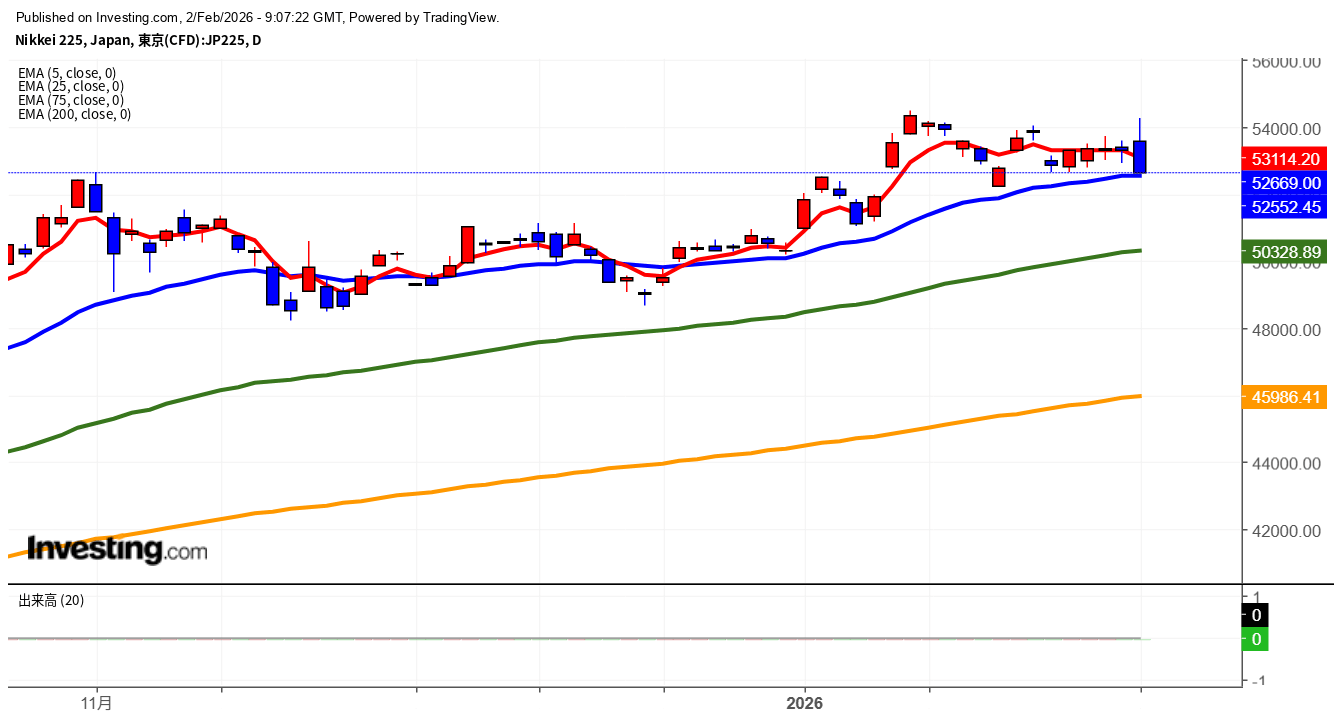Image resolution: width=1334 pixels, height=720 pixels.
Task: Click the red 53114.20 price tag
Action: (x=1284, y=160)
